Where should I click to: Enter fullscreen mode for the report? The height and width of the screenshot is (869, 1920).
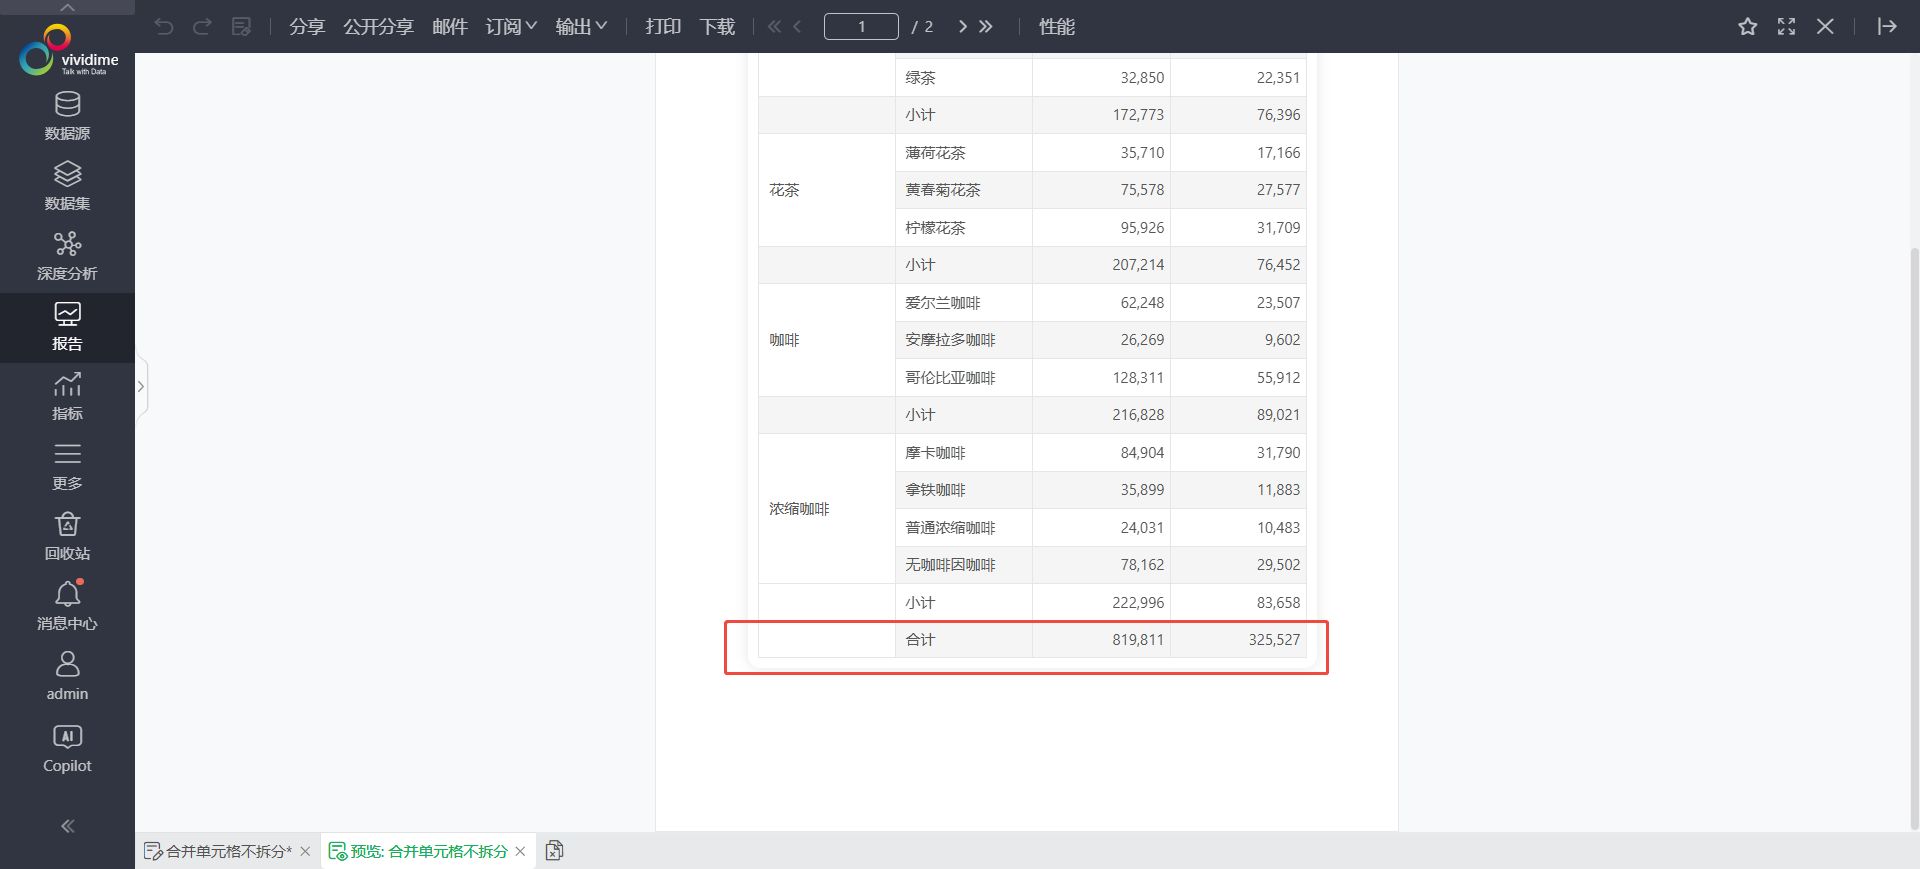(1786, 27)
